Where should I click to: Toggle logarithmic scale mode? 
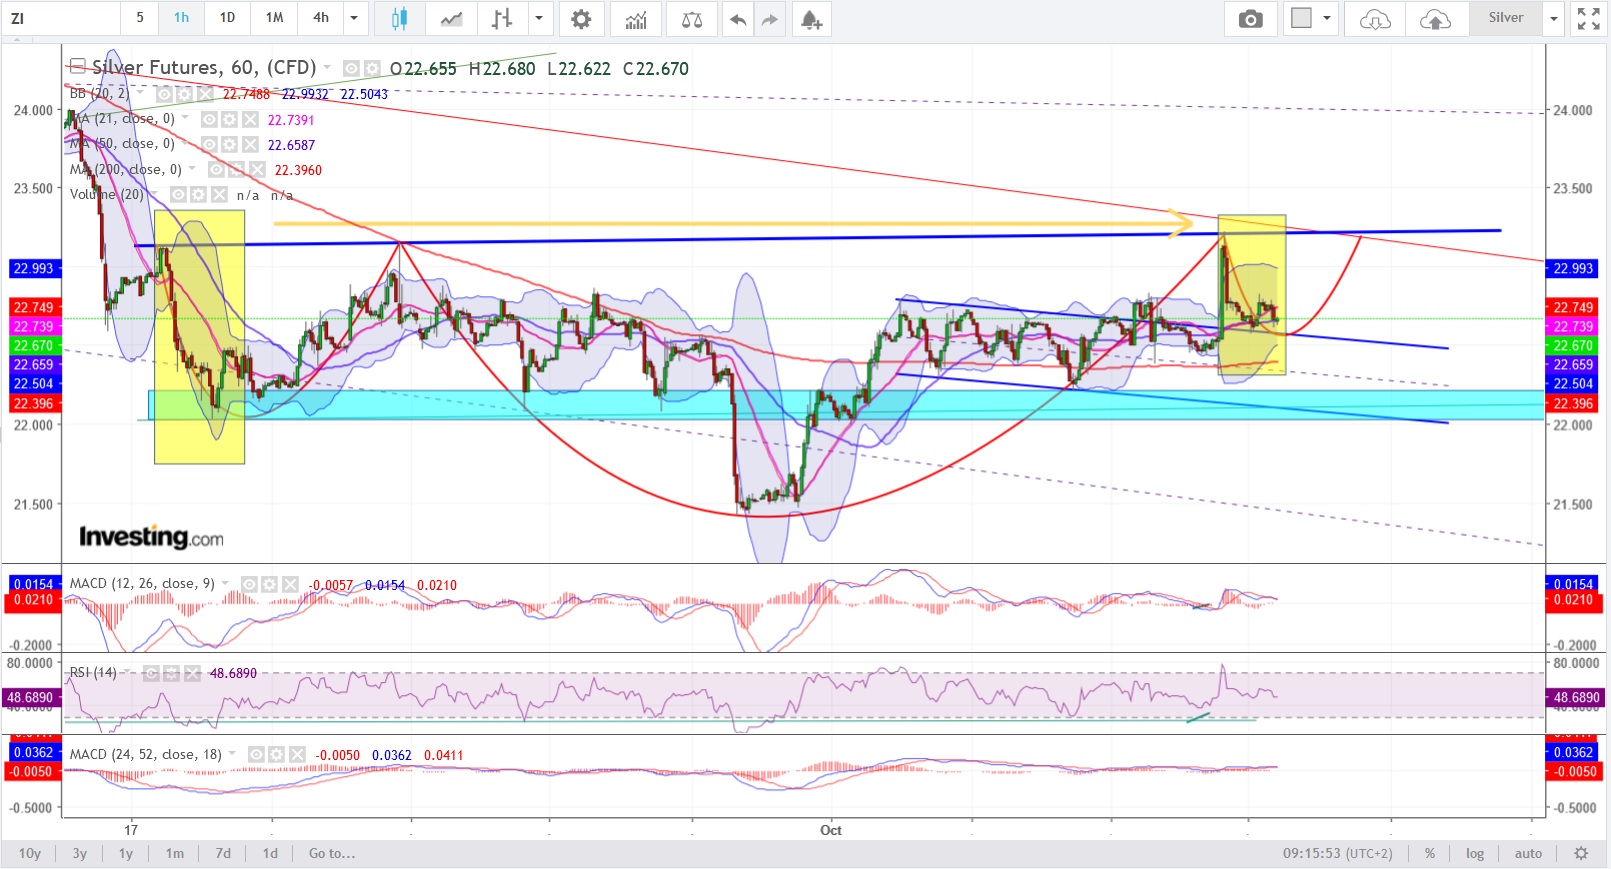[1475, 853]
